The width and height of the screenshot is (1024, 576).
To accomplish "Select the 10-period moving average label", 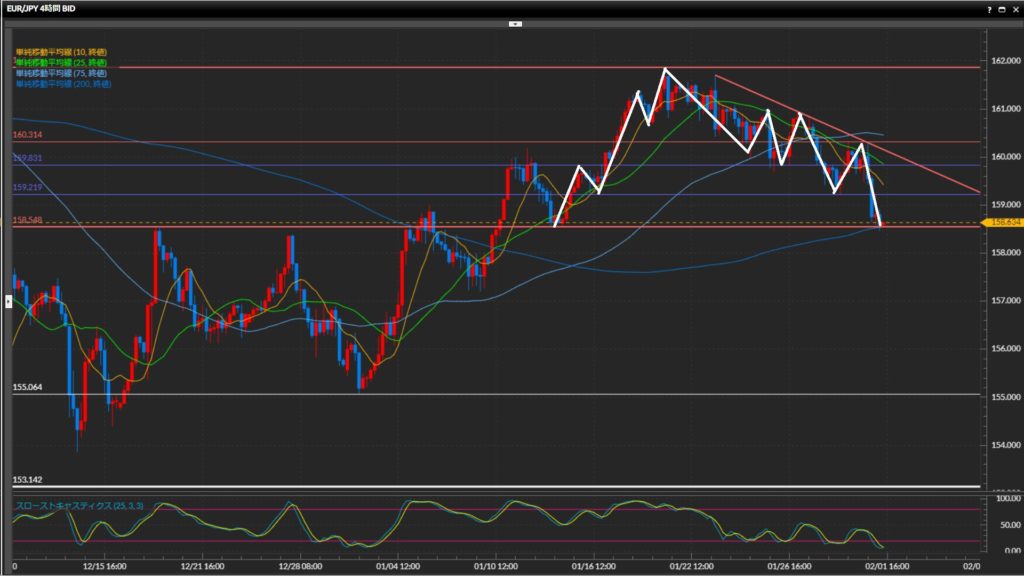I will click(61, 52).
